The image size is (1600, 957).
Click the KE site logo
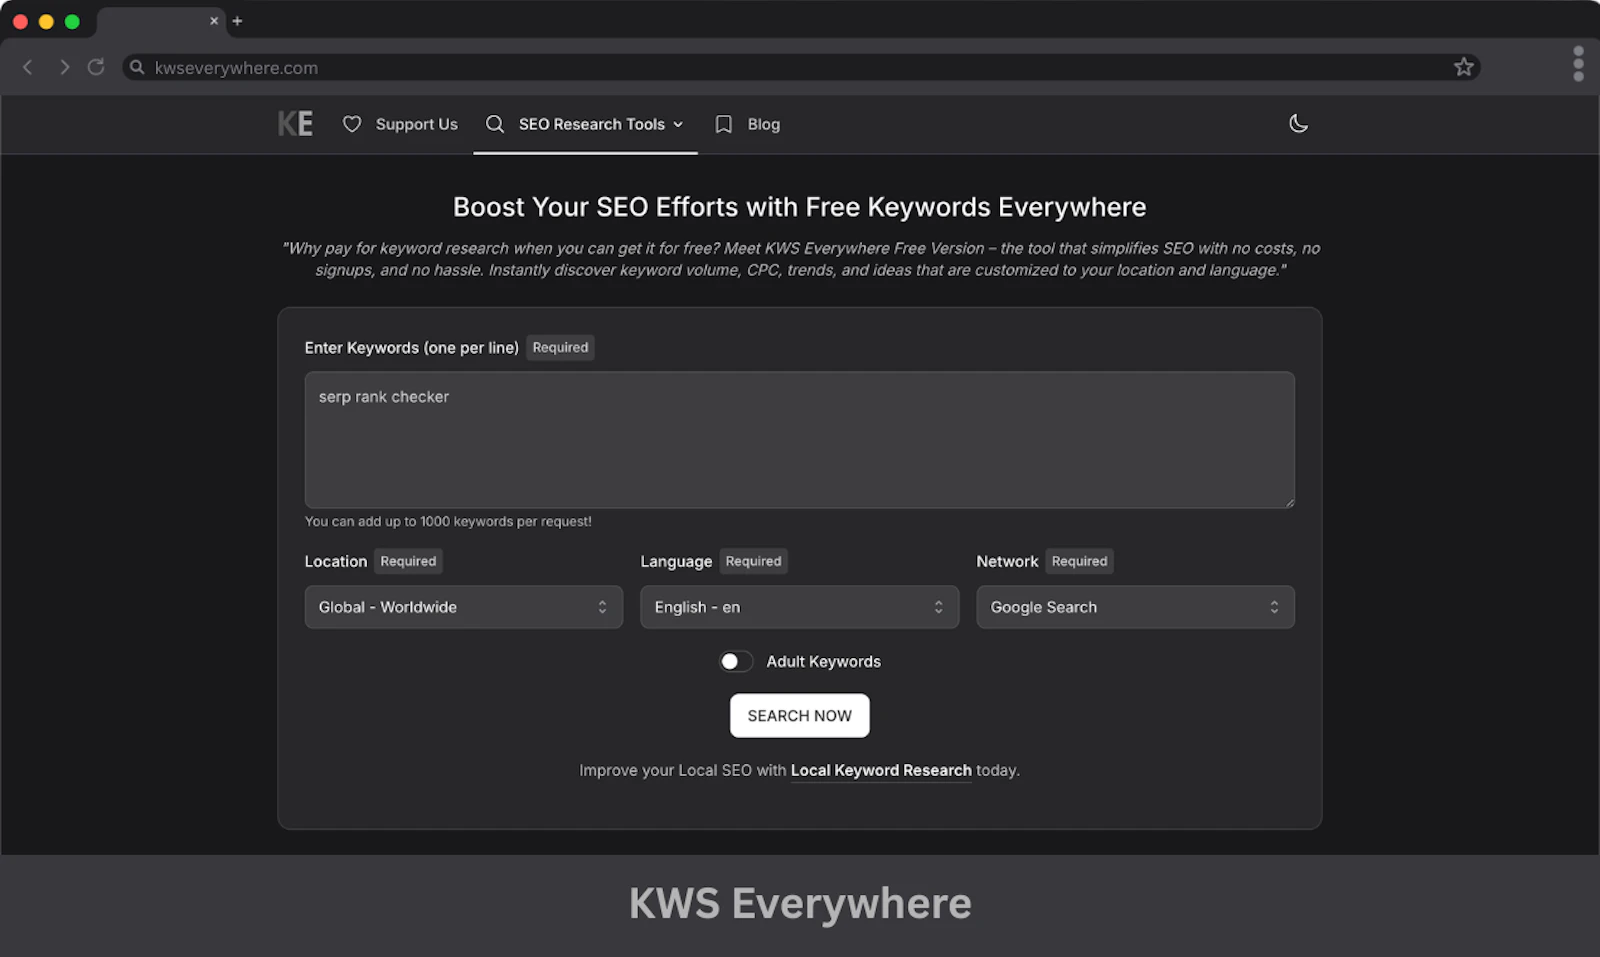tap(295, 124)
